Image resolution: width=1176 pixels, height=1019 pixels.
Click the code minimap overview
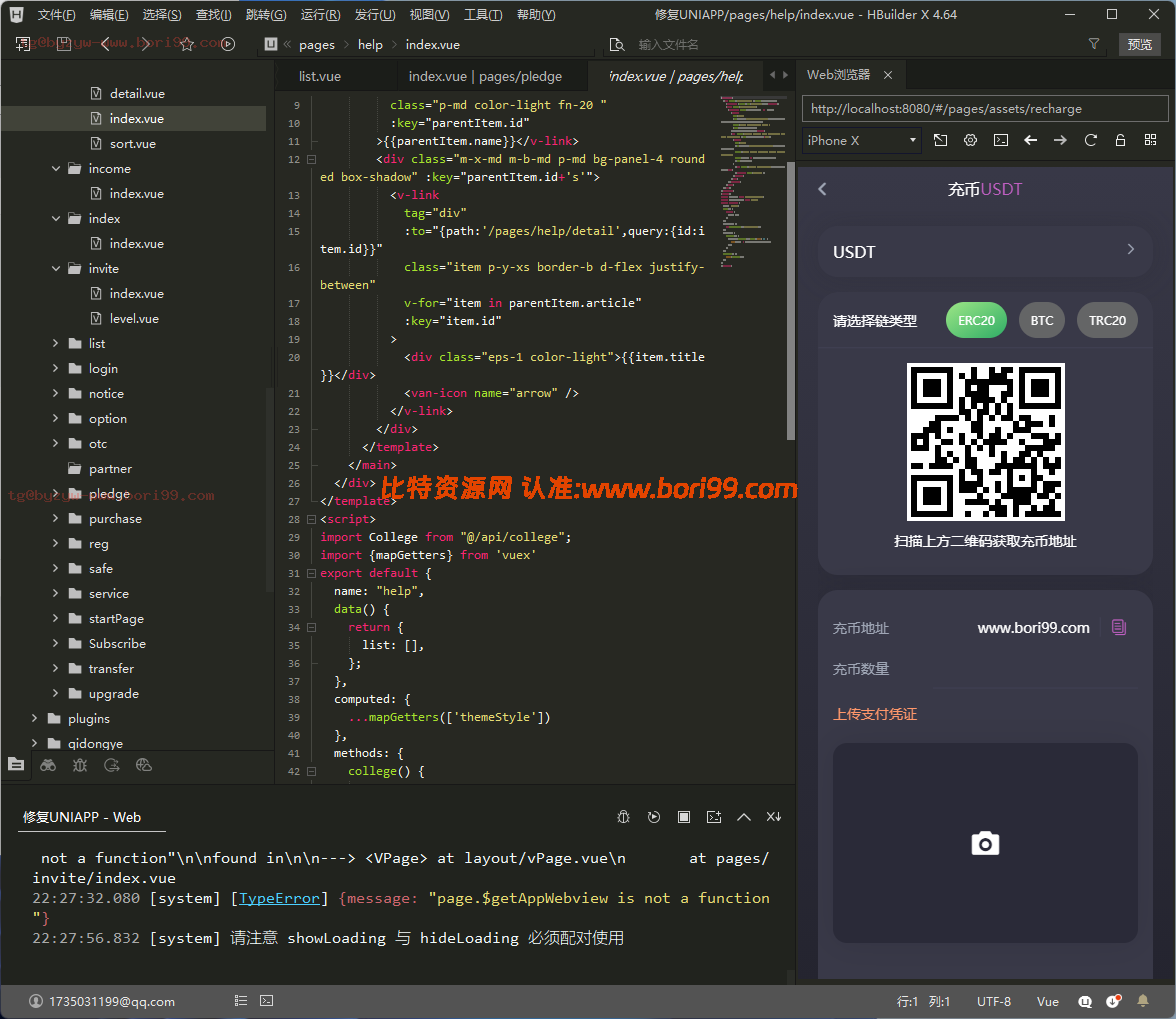[752, 182]
